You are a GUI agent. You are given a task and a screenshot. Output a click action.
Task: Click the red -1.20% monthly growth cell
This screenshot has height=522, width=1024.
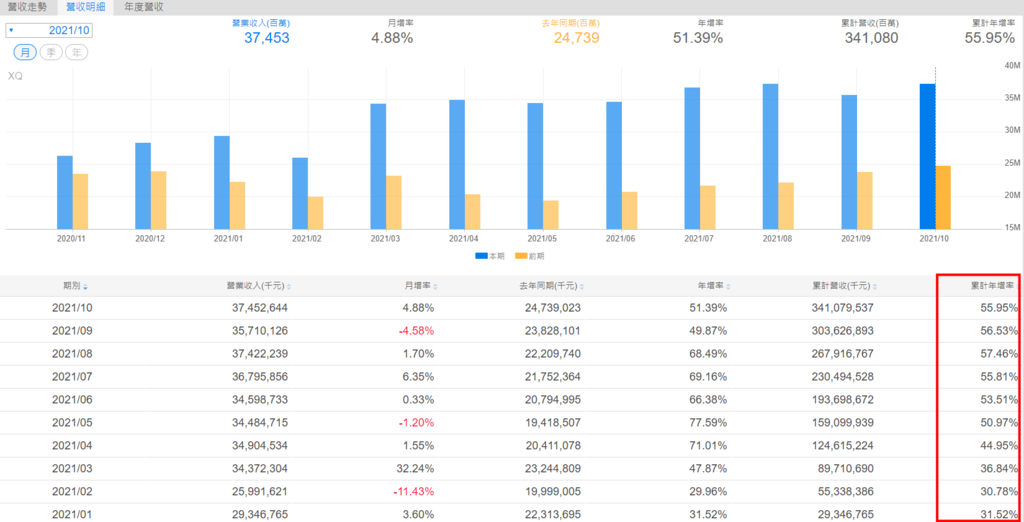tap(417, 423)
